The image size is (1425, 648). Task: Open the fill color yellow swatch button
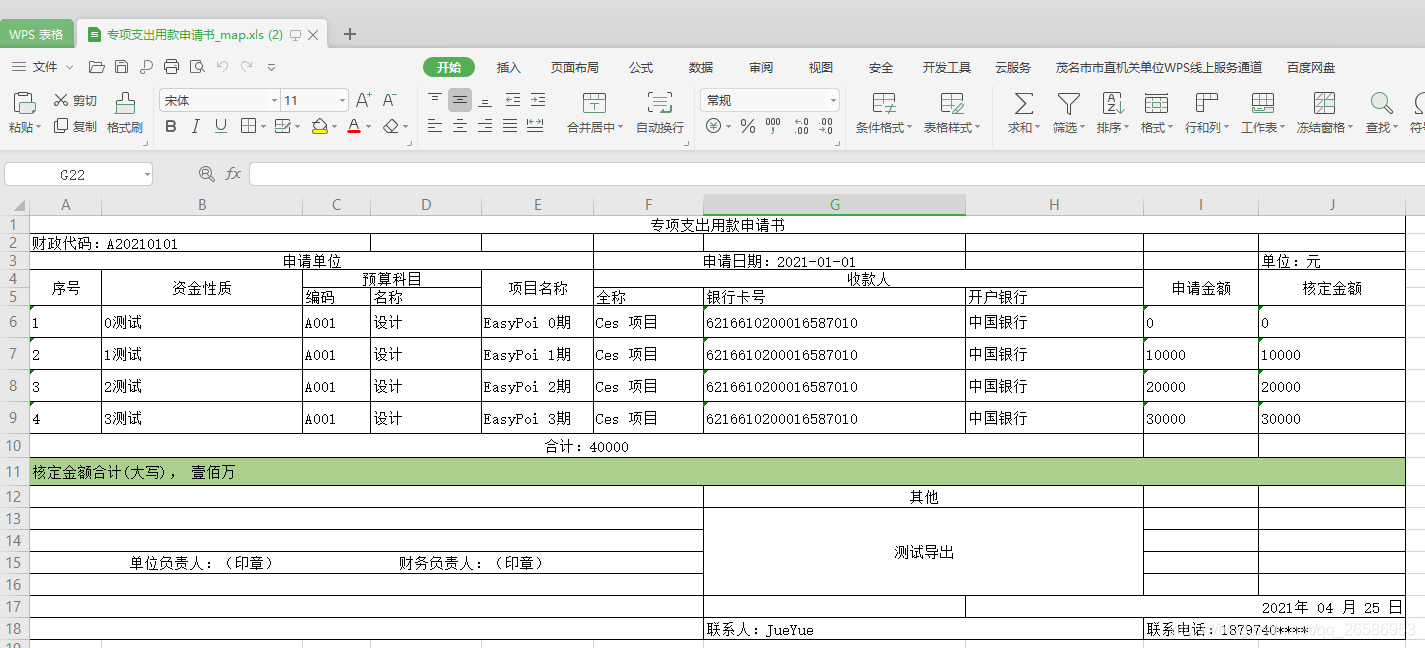[319, 126]
